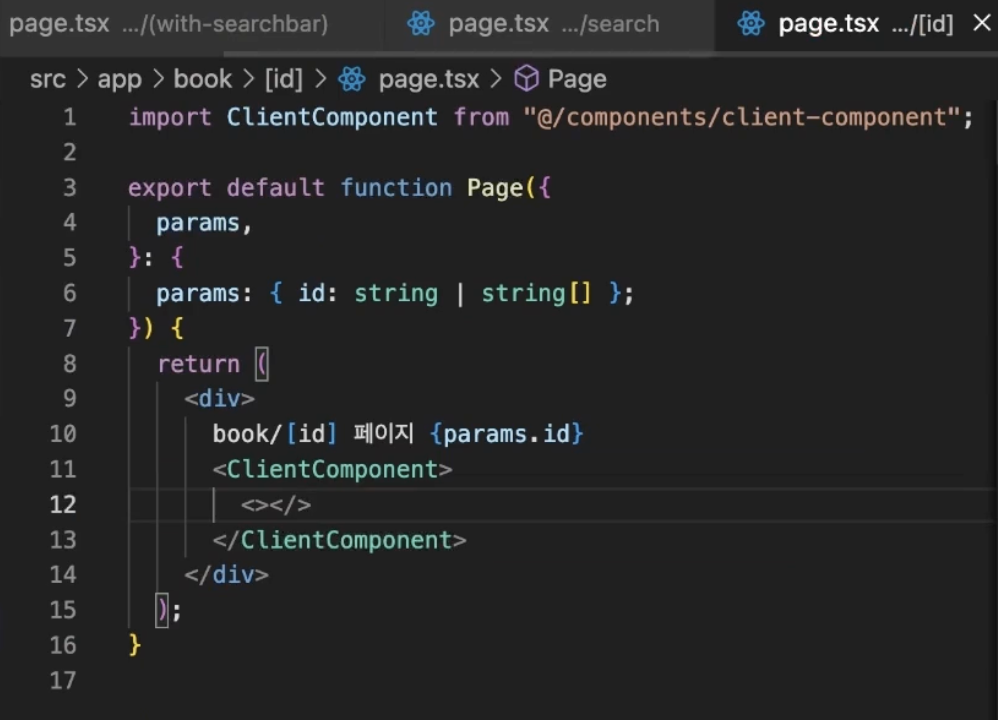This screenshot has height=720, width=998.
Task: Click Page symbol cube icon in breadcrumb
Action: 526,79
